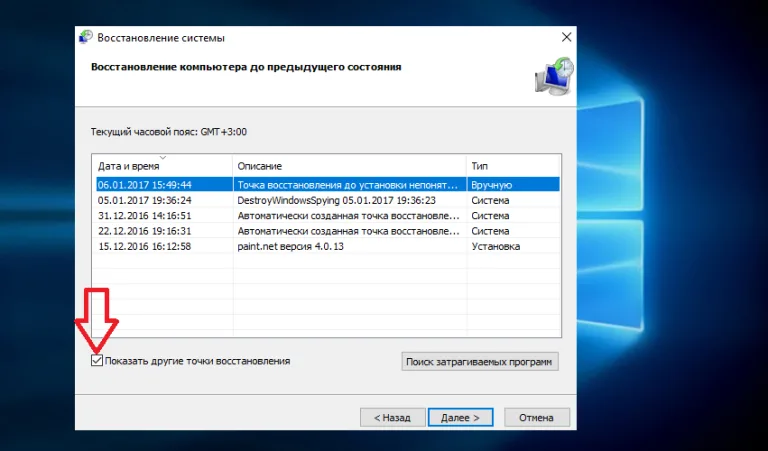The height and width of the screenshot is (451, 768).
Task: Select restore point 06.01.2017 15:49:44
Action: [328, 185]
